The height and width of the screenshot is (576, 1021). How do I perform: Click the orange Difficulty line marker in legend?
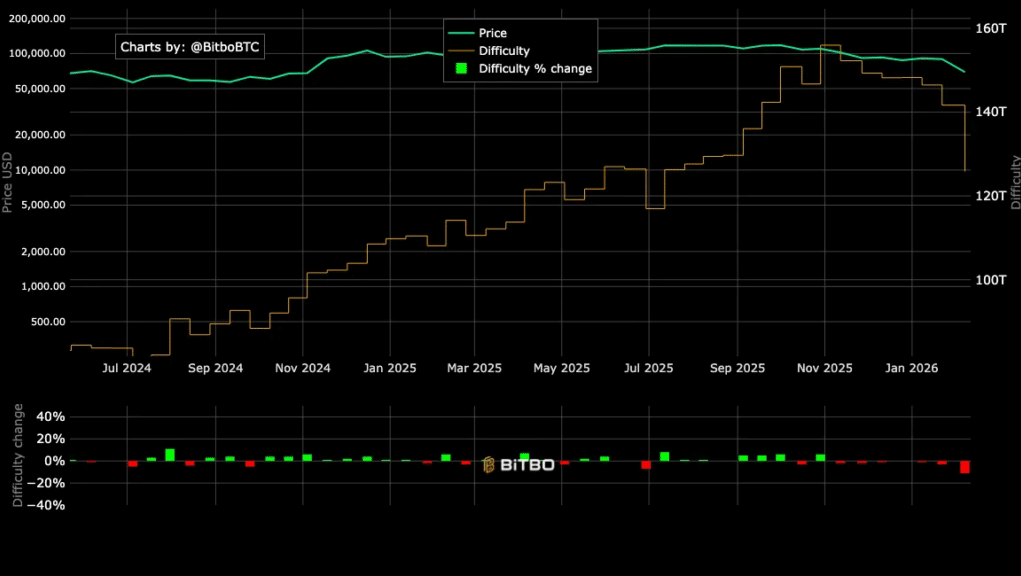(x=463, y=50)
